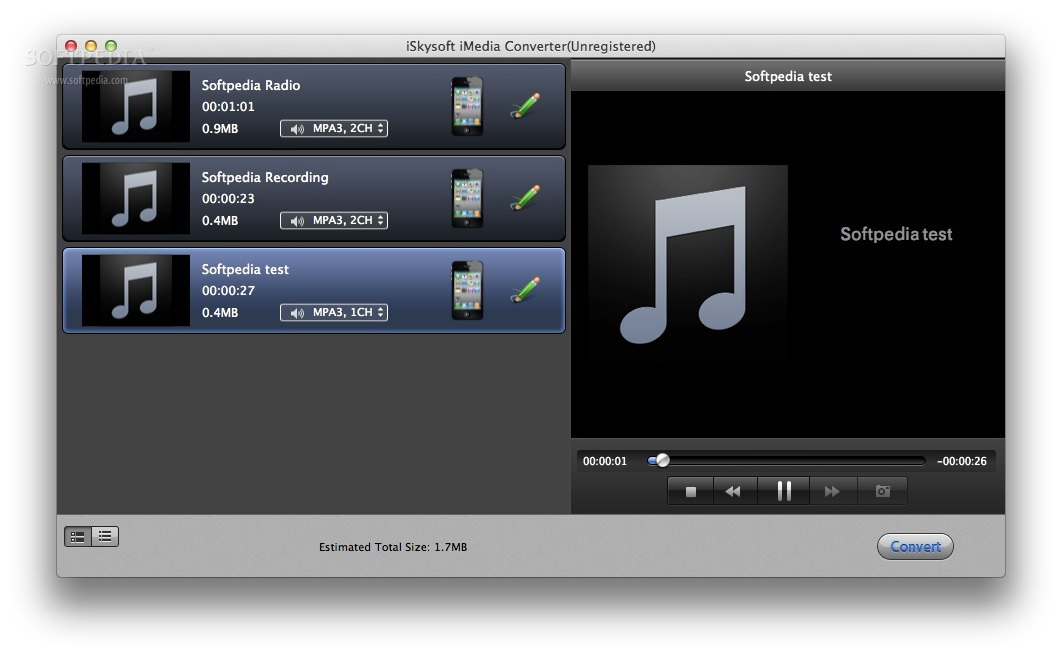Viewport: 1062px width, 656px height.
Task: Click the Estimated Total Size: 1.7MB status text
Action: (393, 547)
